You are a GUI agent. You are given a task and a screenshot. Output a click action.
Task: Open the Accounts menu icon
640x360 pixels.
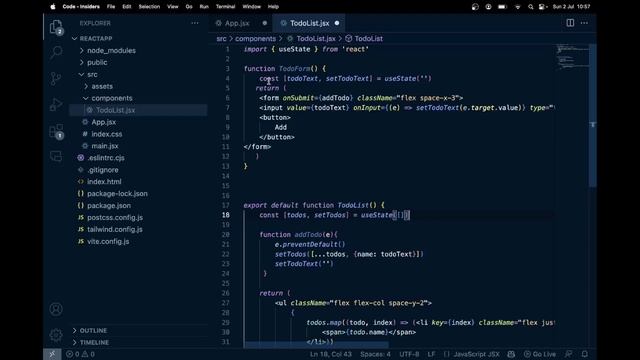pos(56,309)
